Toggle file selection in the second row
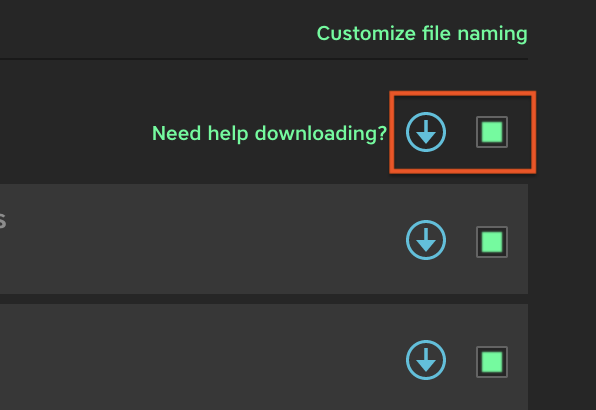Viewport: 596px width, 410px height. (x=492, y=242)
